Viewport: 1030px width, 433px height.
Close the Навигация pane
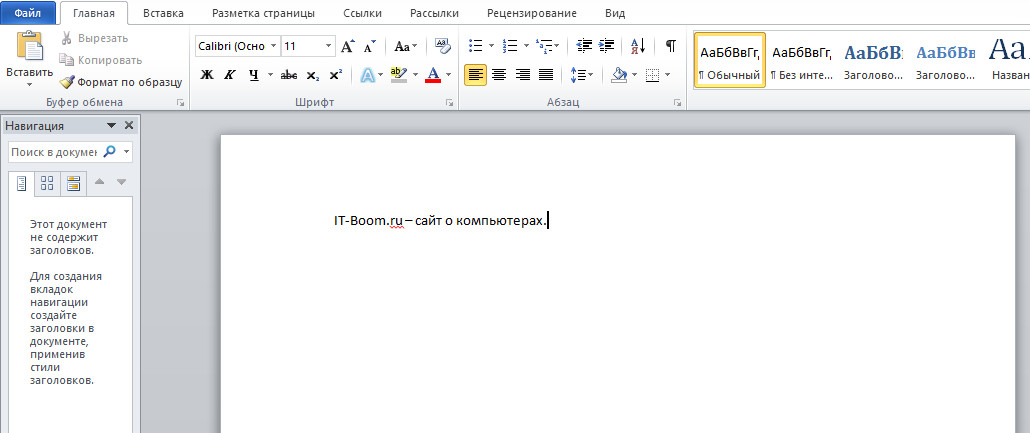coord(129,125)
